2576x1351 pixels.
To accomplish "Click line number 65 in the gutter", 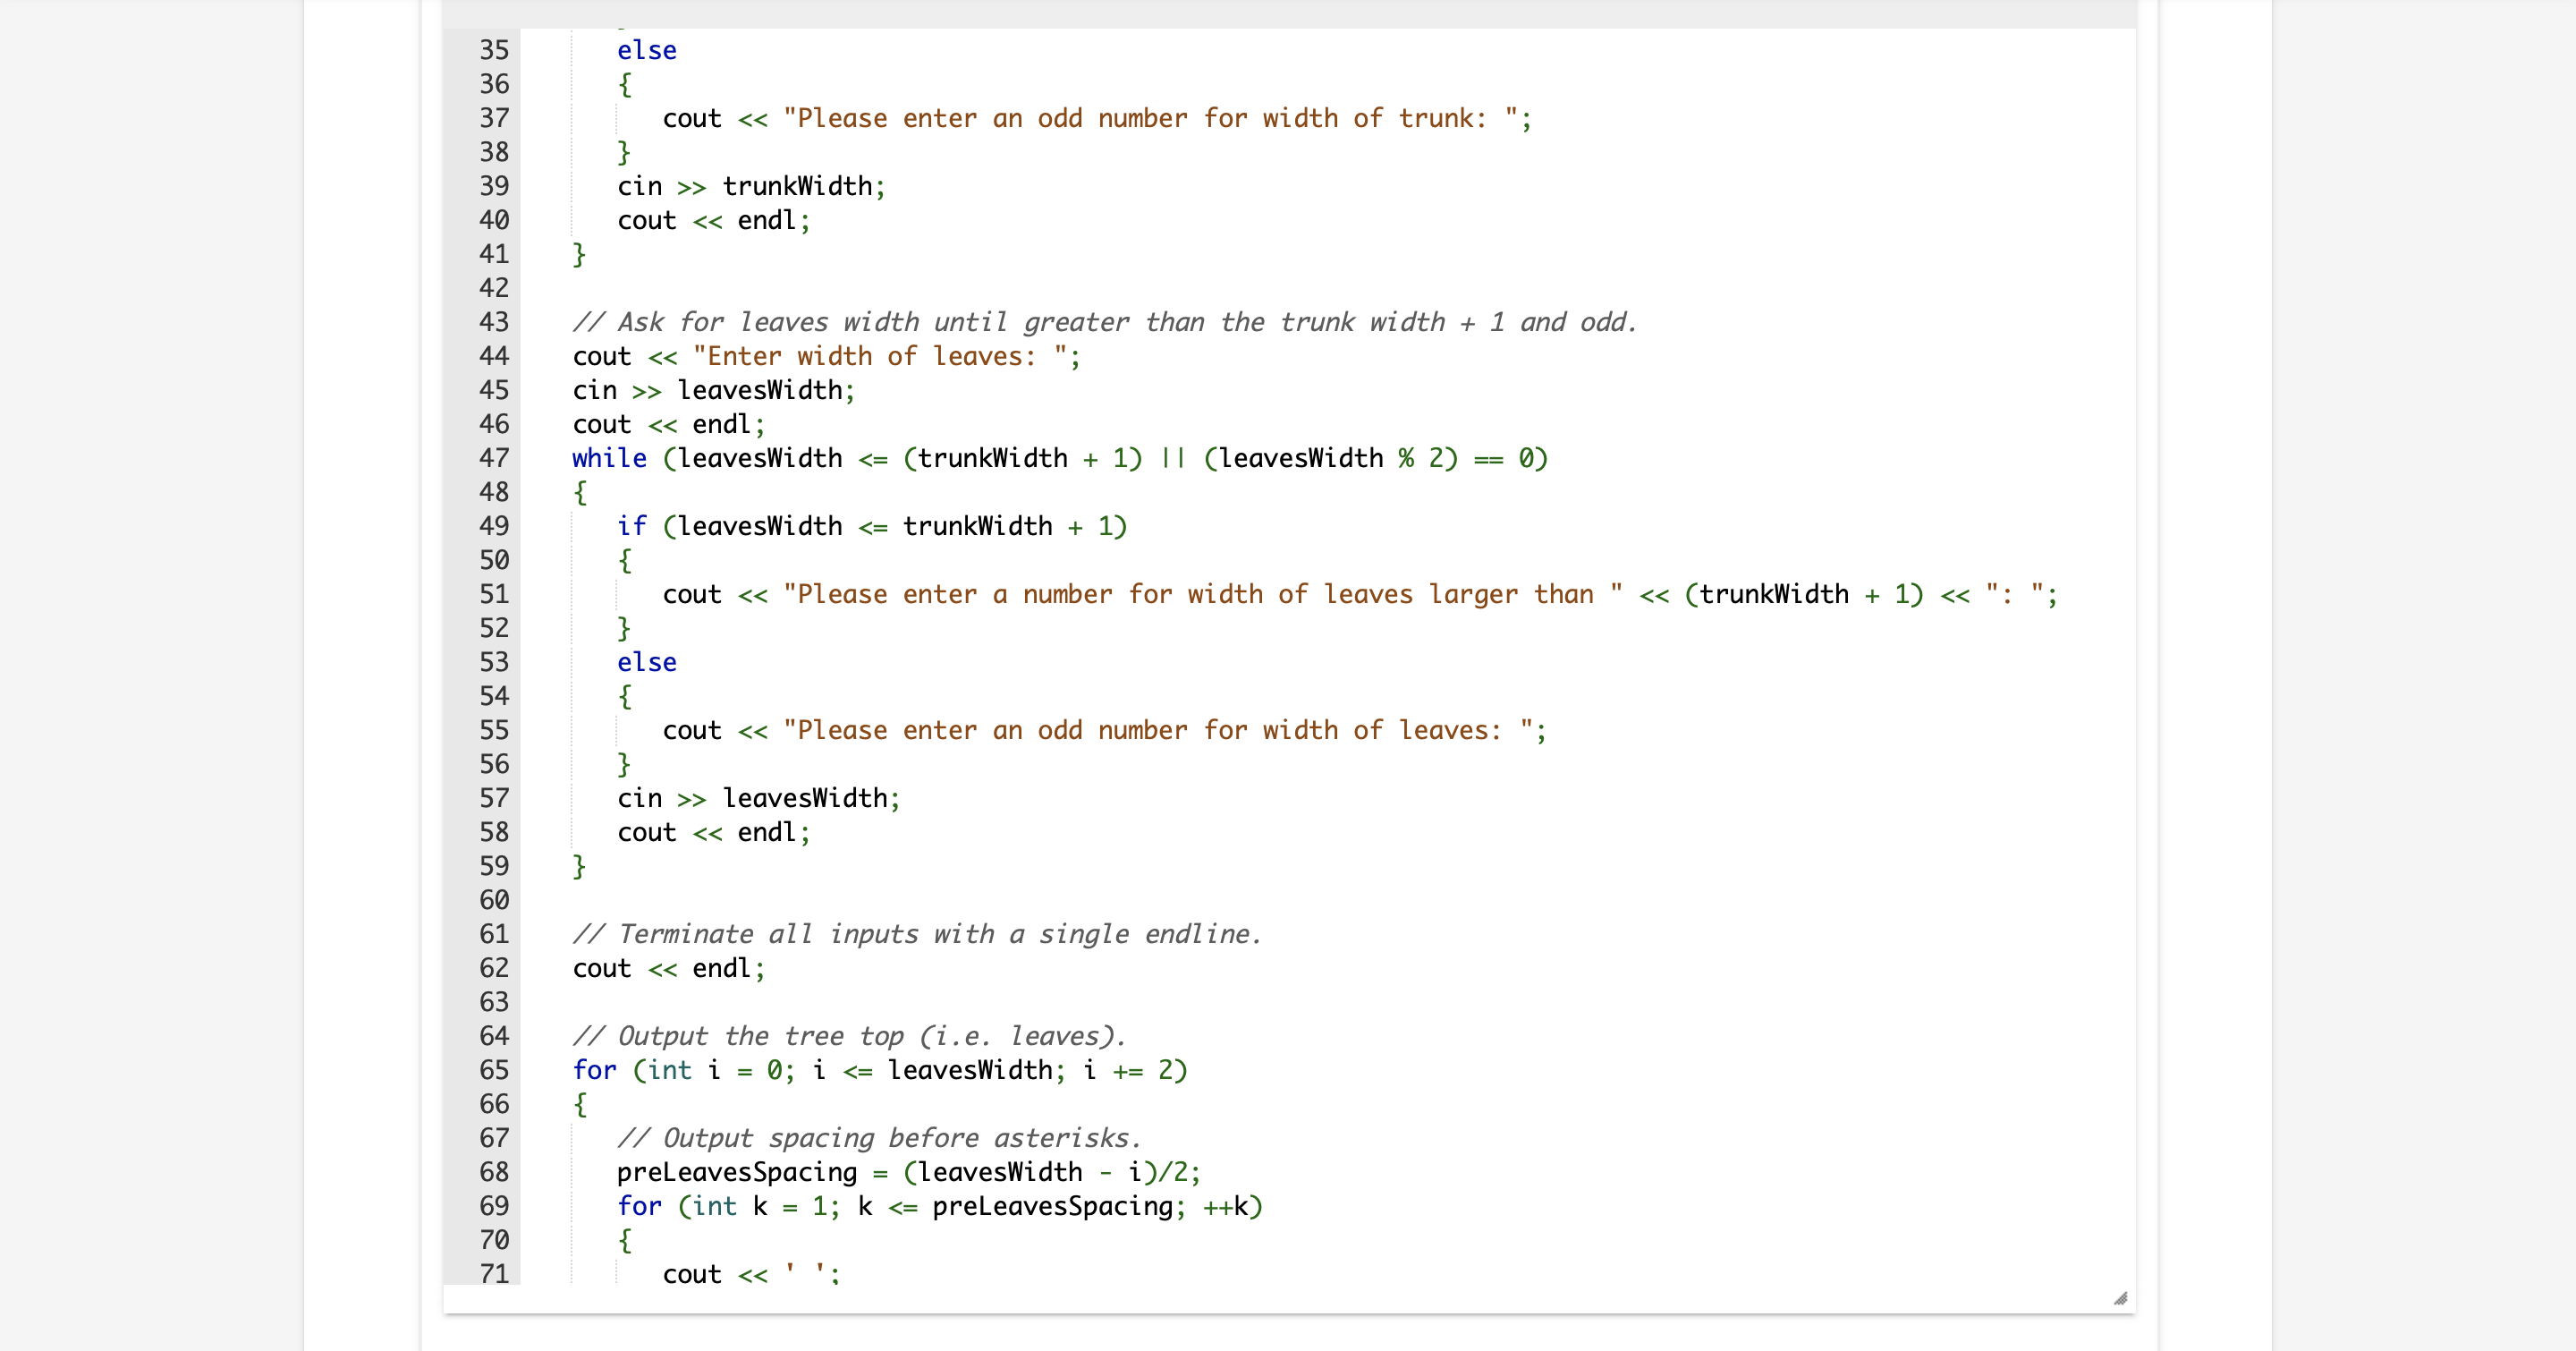I will (493, 1070).
